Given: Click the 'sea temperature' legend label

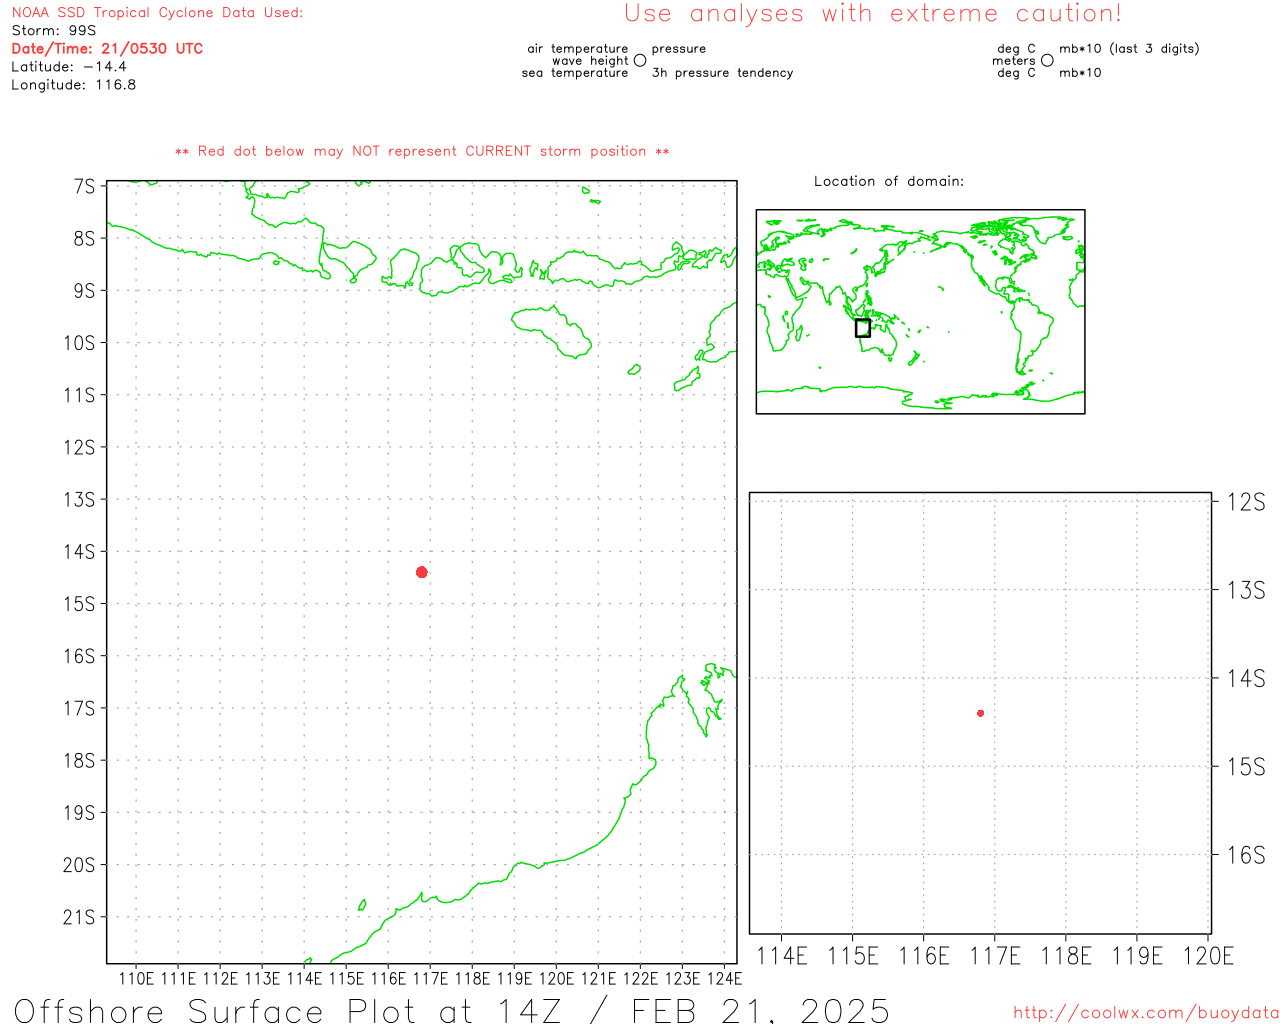Looking at the screenshot, I should pos(575,73).
